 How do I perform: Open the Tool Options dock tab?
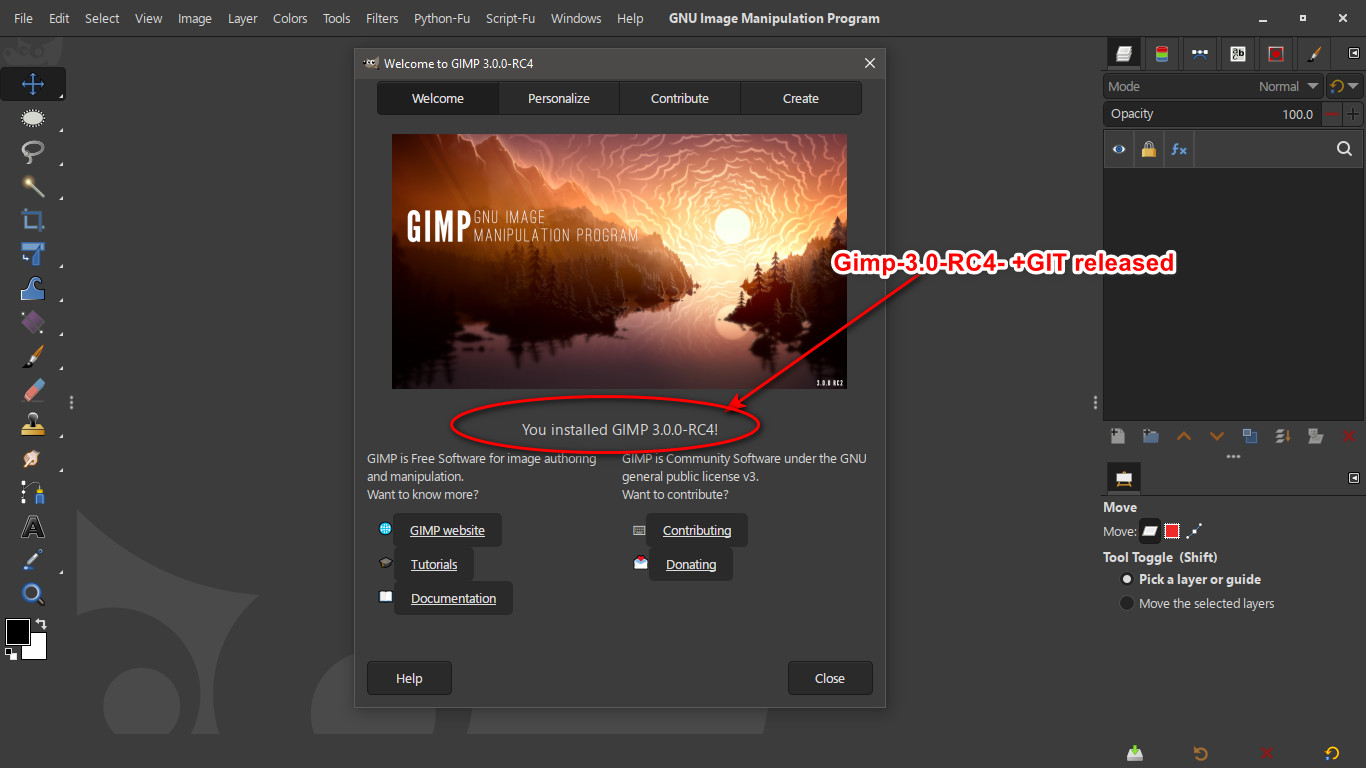1124,478
